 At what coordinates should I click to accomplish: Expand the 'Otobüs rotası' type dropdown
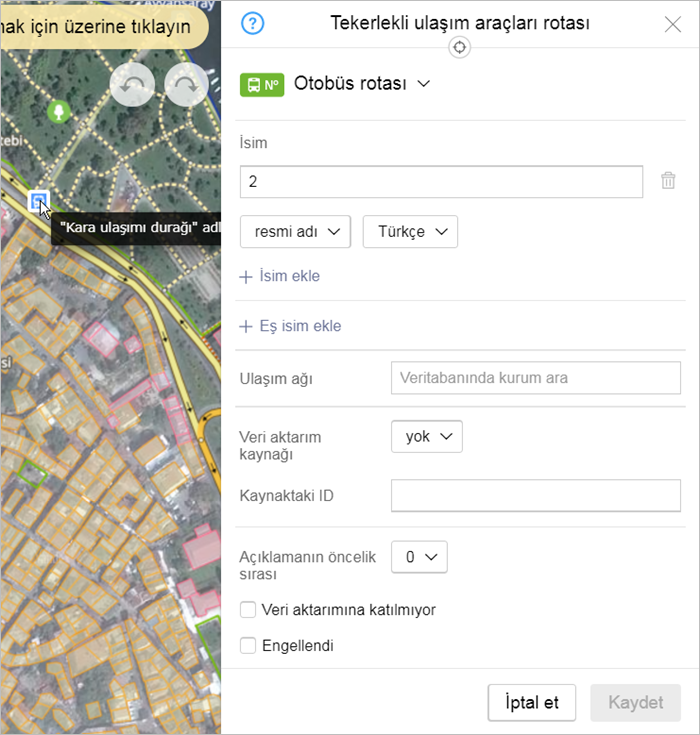pos(361,84)
